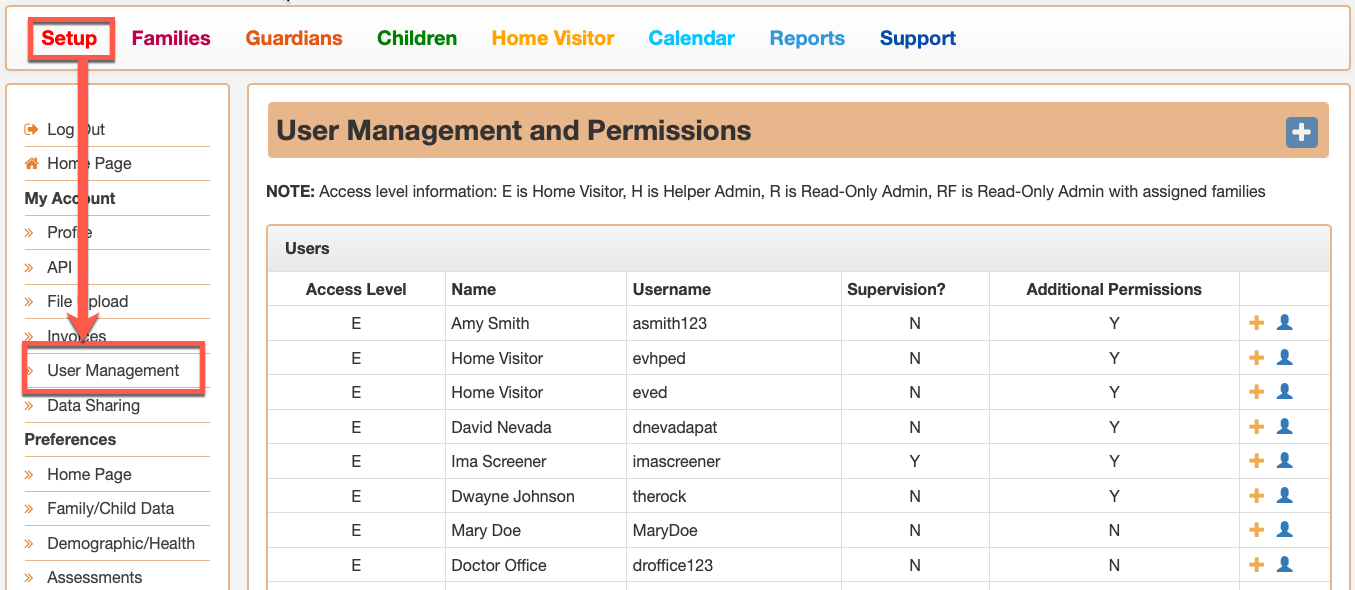Click the blue user icon for Amy Smith
Viewport: 1355px width, 590px height.
pyautogui.click(x=1285, y=322)
